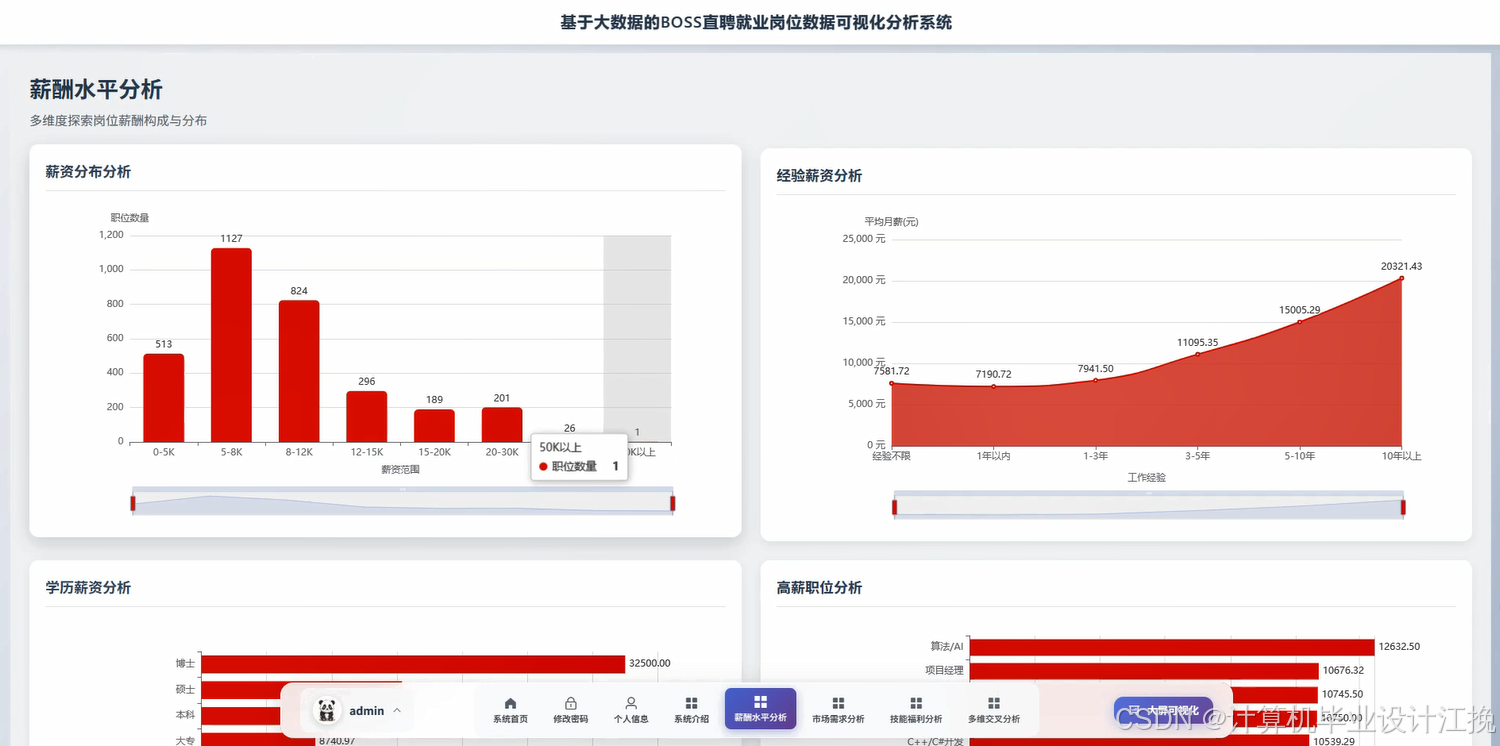Click the 5-10年 data point 15005.29
1500x746 pixels.
(x=1300, y=322)
